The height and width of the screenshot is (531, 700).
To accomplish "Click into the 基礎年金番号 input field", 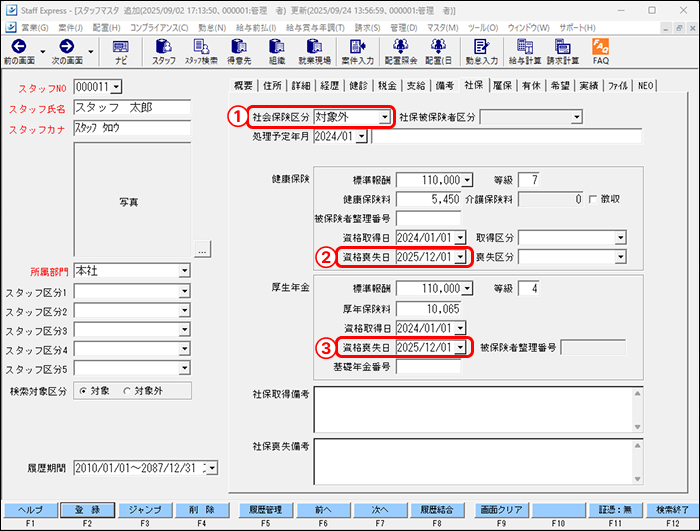I will pos(429,367).
